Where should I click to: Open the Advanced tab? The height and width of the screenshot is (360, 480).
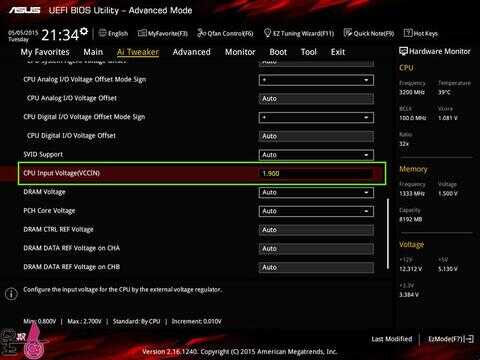[x=192, y=52]
